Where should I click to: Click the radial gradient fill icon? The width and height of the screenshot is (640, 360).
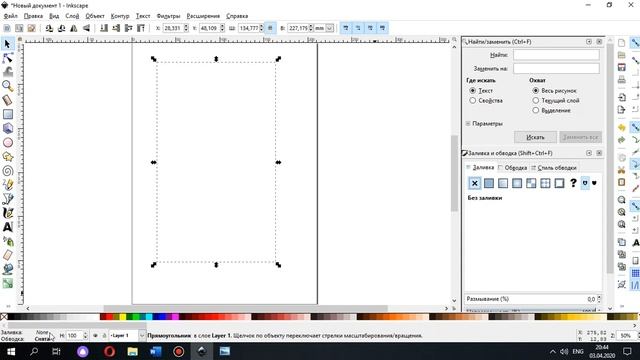[x=517, y=183]
